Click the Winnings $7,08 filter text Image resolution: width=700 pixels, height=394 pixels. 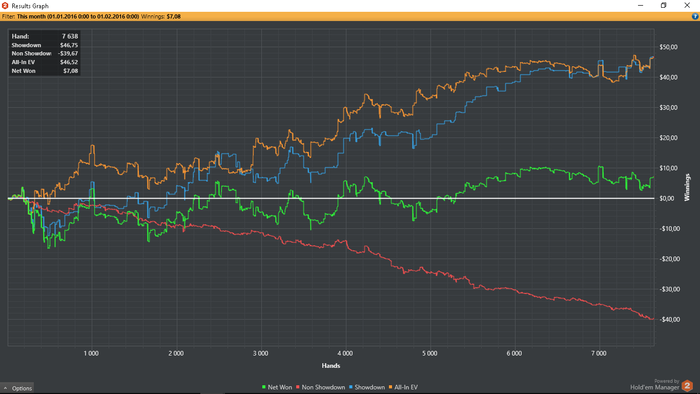pos(161,17)
